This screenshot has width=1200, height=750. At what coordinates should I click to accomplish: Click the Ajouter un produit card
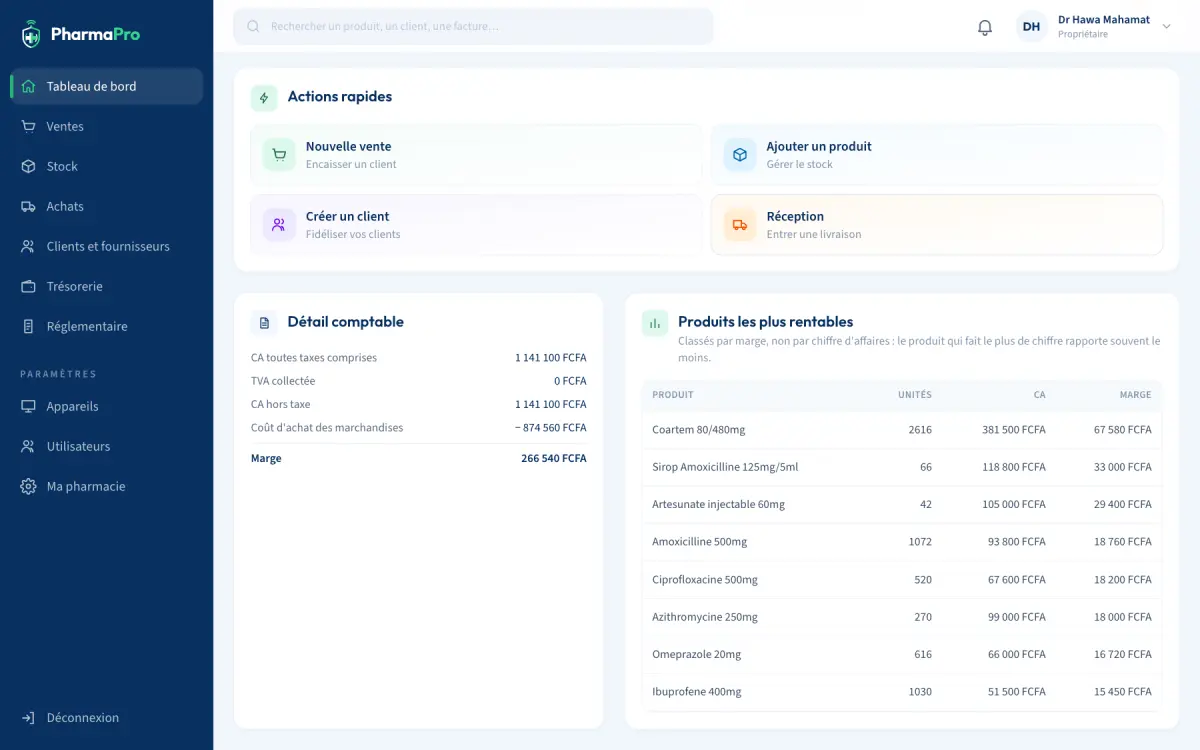937,155
